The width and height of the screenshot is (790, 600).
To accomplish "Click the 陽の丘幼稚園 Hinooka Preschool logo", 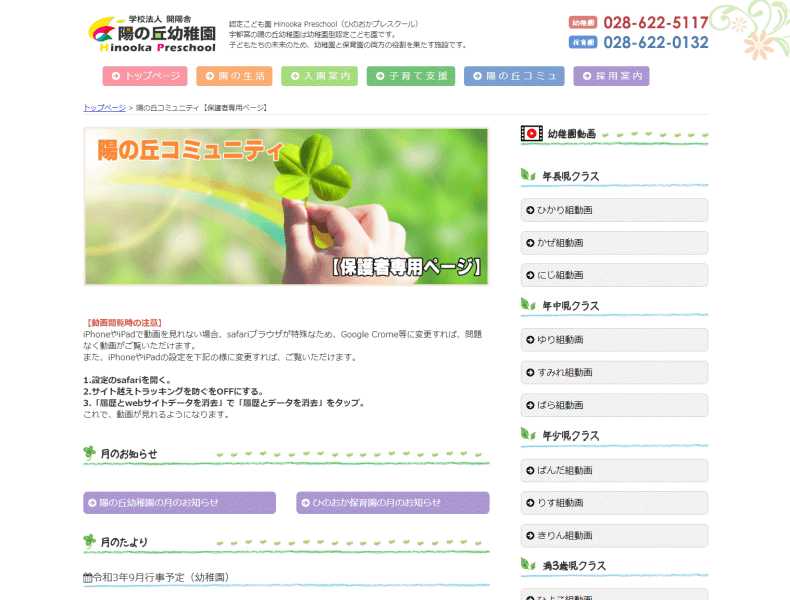I will coord(152,34).
